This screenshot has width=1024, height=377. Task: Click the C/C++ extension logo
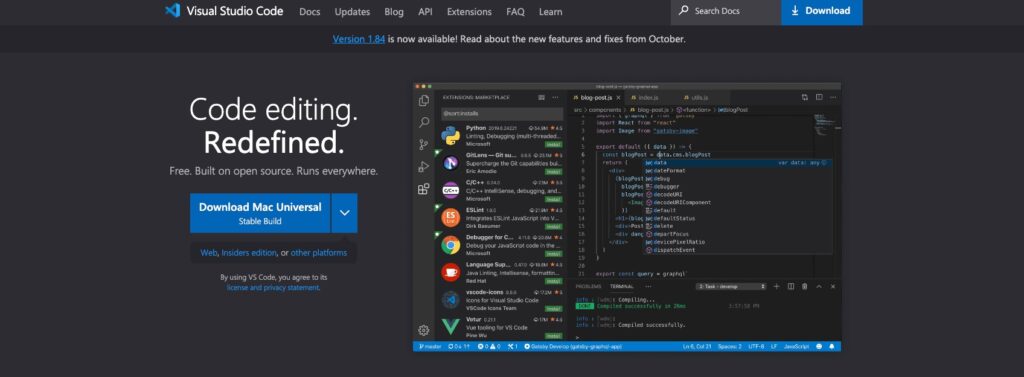point(451,190)
